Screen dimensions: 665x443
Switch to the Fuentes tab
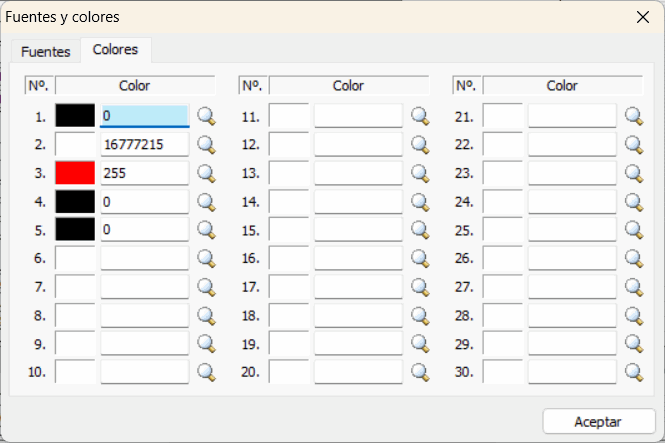[x=46, y=52]
